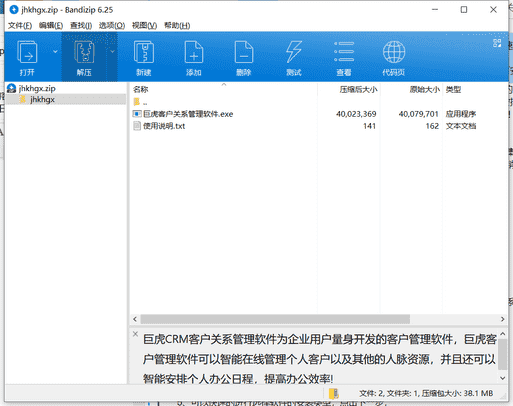The image size is (513, 406).
Task: Sort by the 原始大小 column header
Action: point(424,89)
